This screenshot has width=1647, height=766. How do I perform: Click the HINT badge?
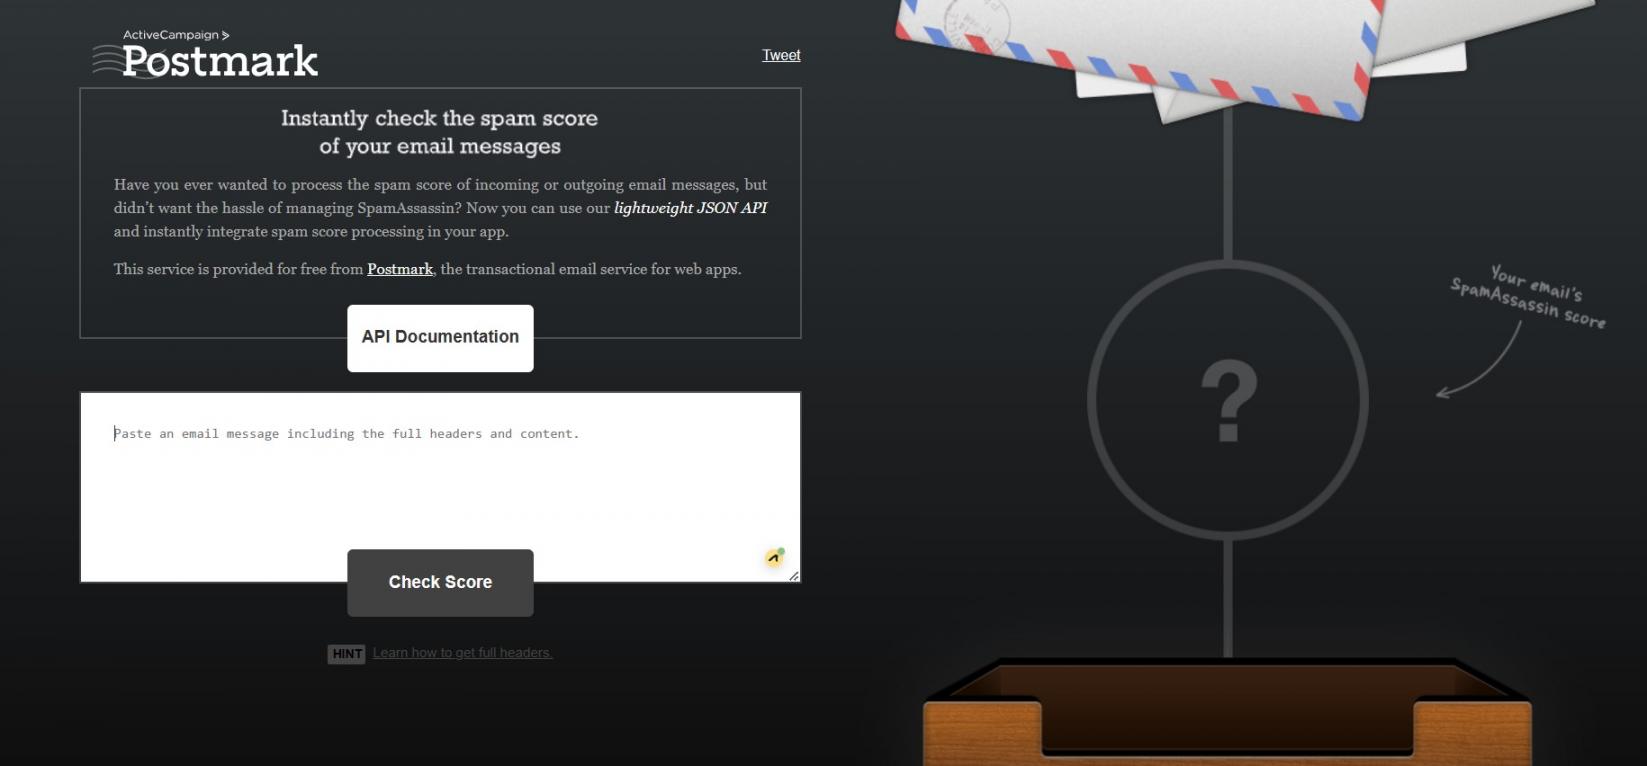(347, 654)
